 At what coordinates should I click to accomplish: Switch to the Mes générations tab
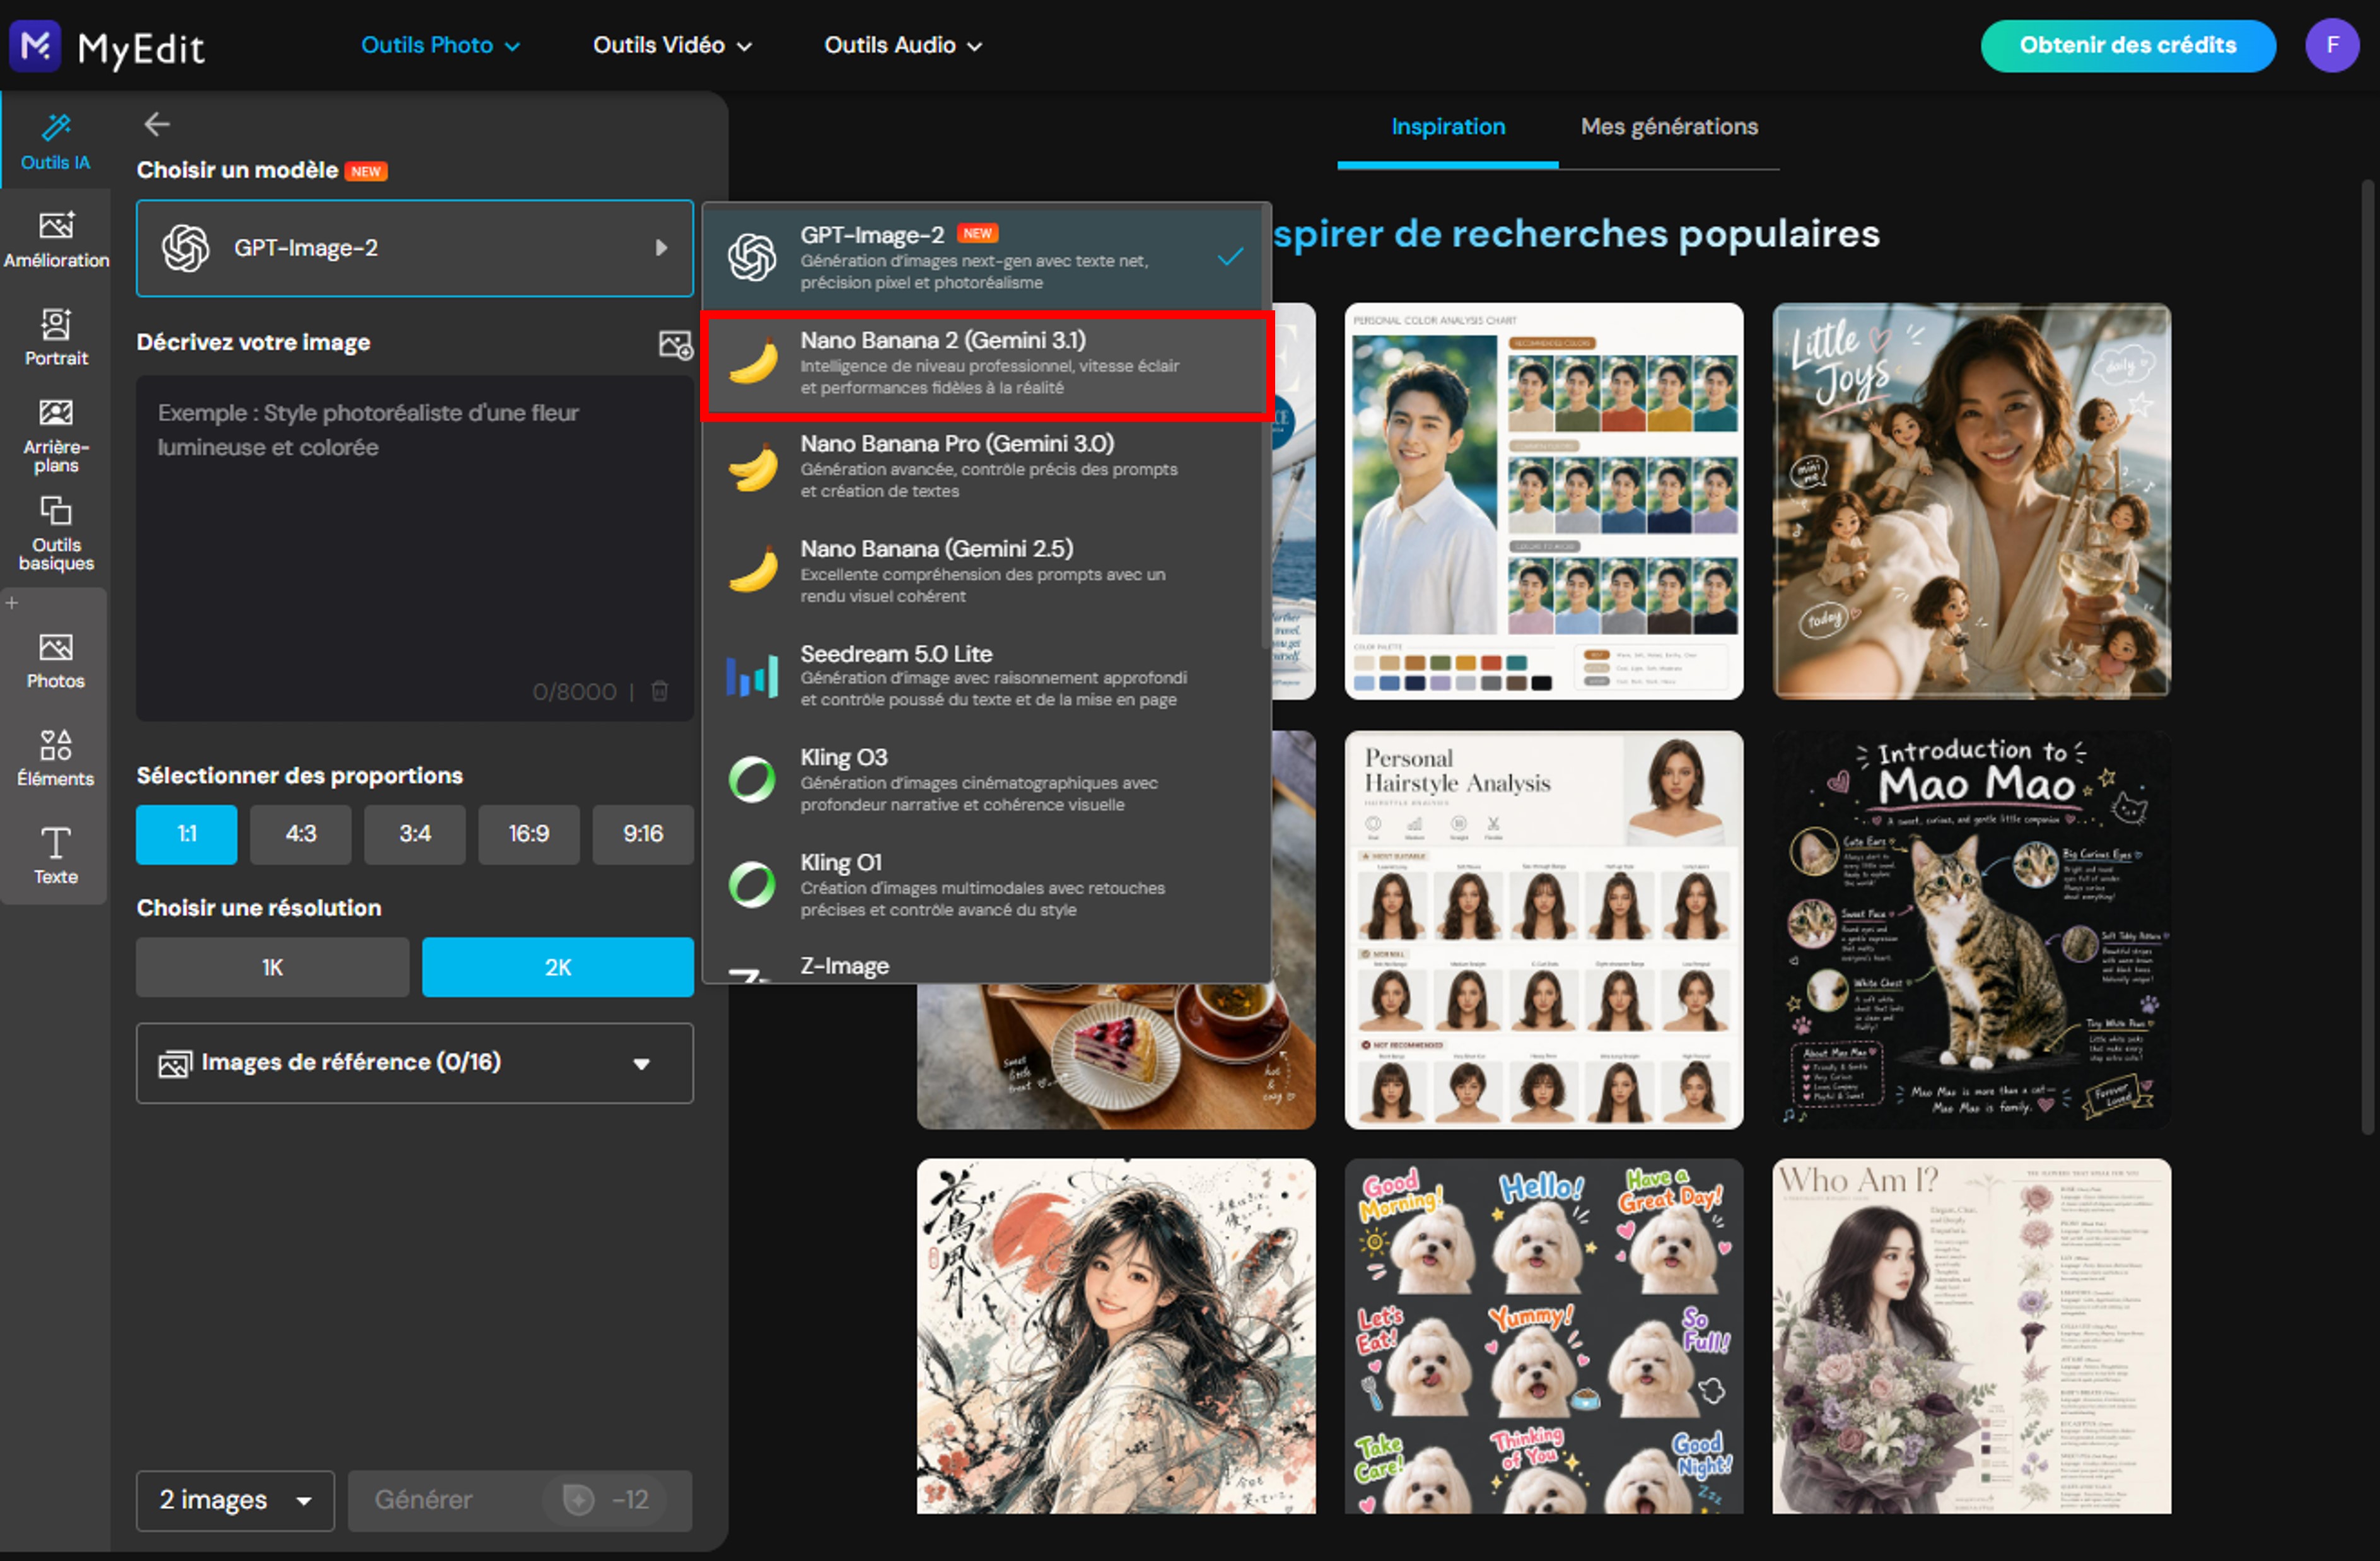coord(1669,127)
